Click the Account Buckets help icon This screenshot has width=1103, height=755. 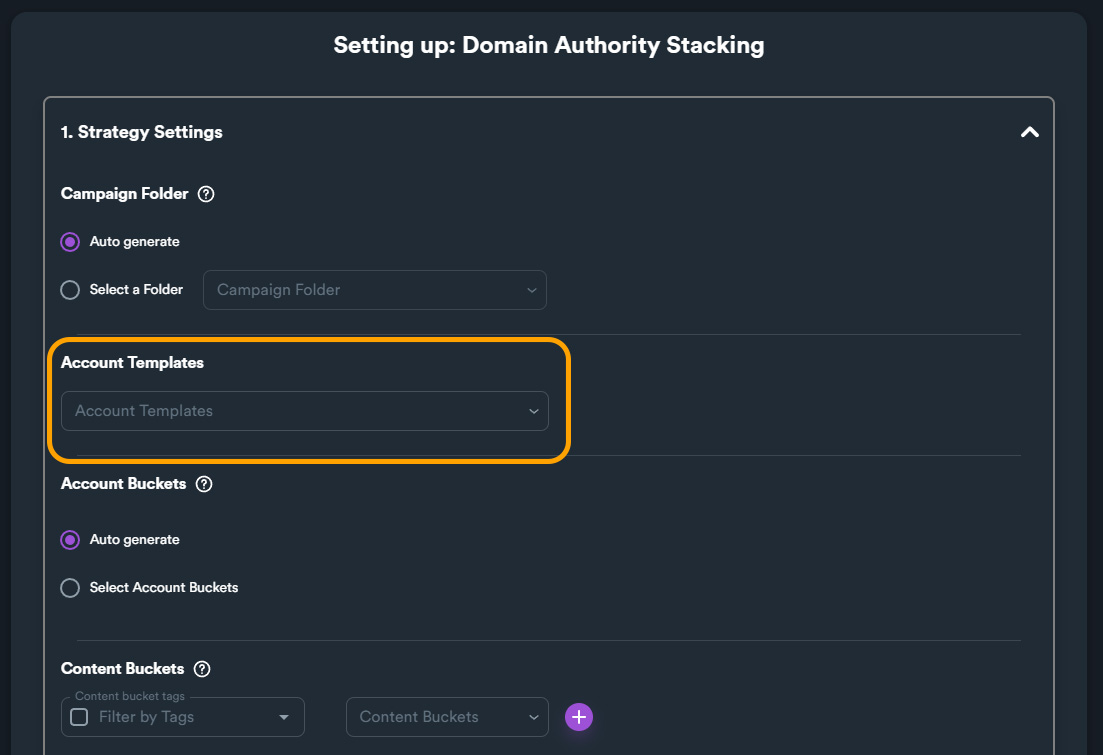pos(204,484)
